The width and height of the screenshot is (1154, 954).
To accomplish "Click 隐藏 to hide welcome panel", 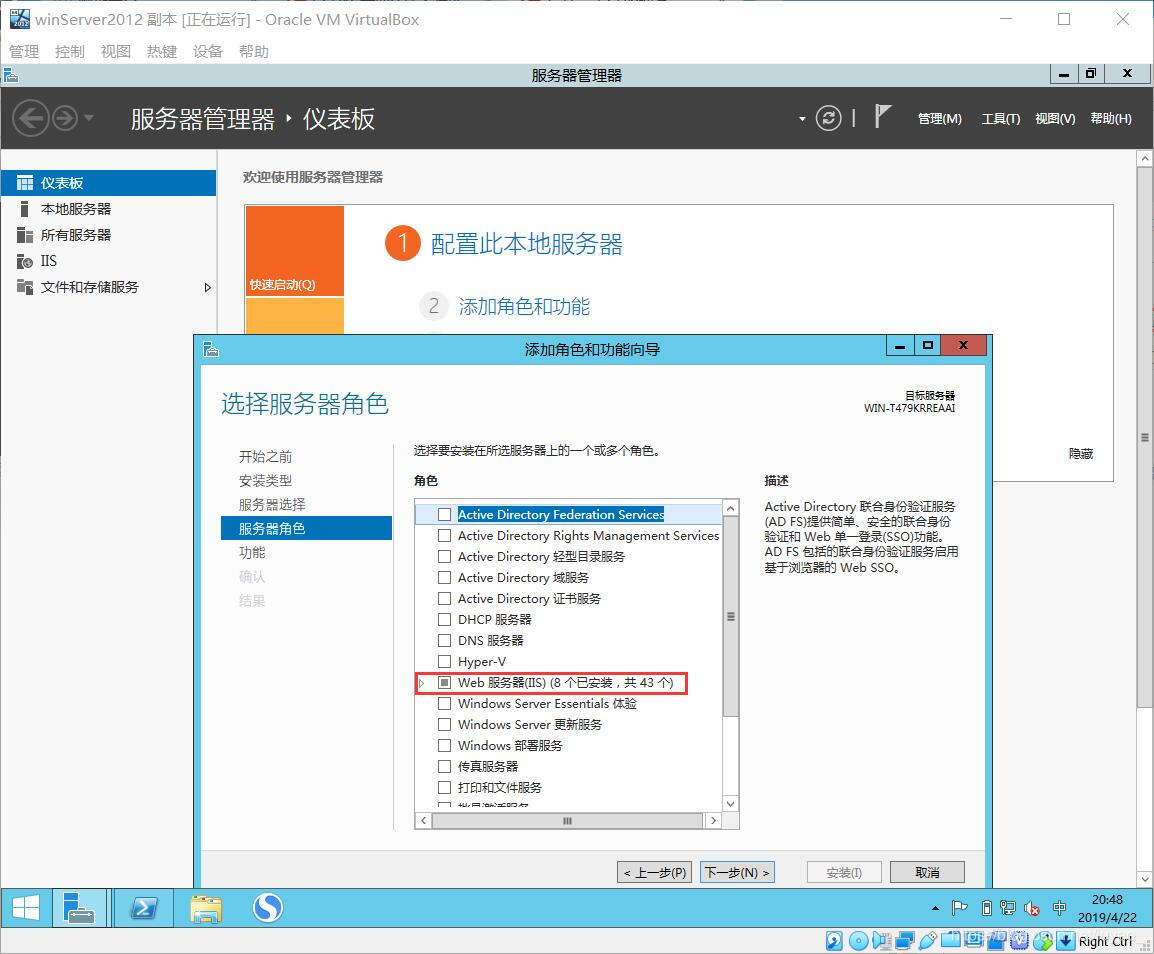I will pyautogui.click(x=1080, y=454).
